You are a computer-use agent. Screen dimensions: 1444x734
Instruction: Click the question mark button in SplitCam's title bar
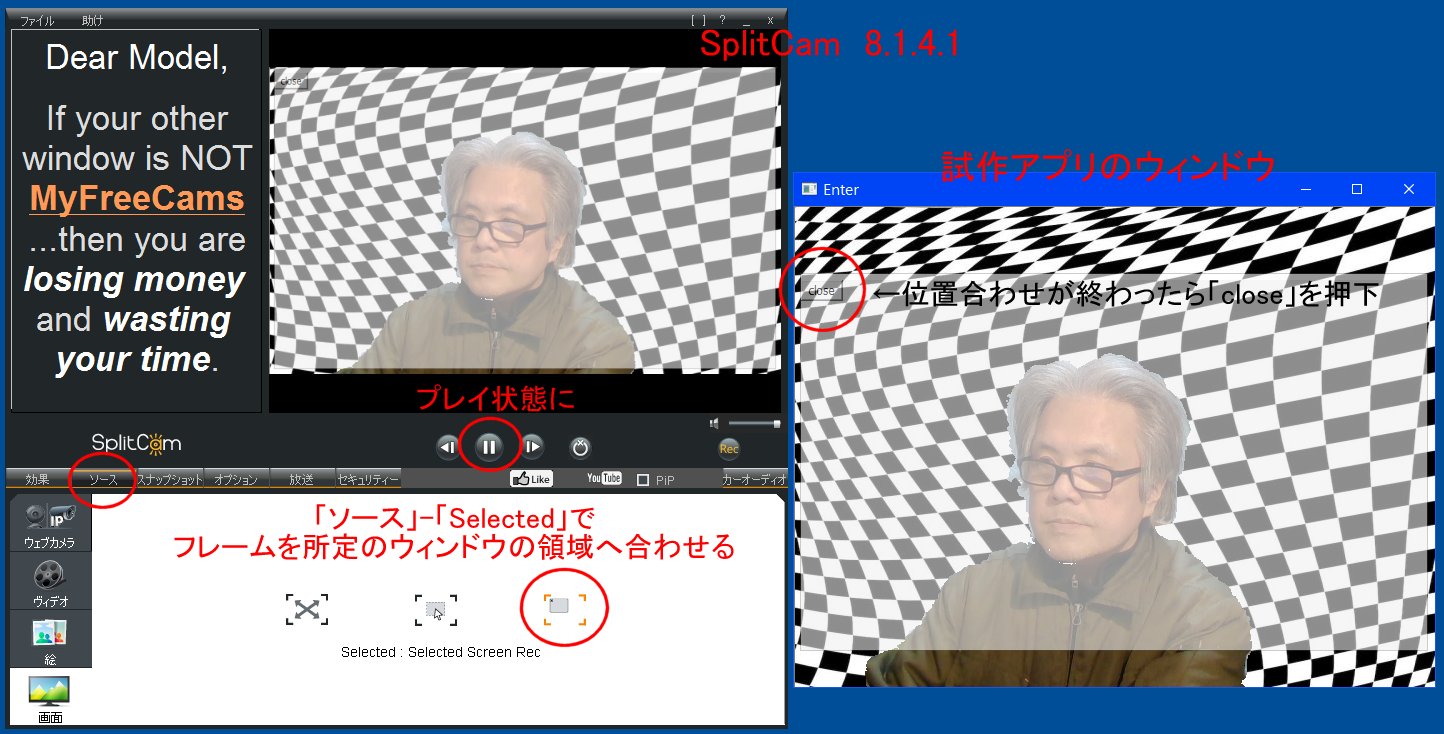click(722, 20)
